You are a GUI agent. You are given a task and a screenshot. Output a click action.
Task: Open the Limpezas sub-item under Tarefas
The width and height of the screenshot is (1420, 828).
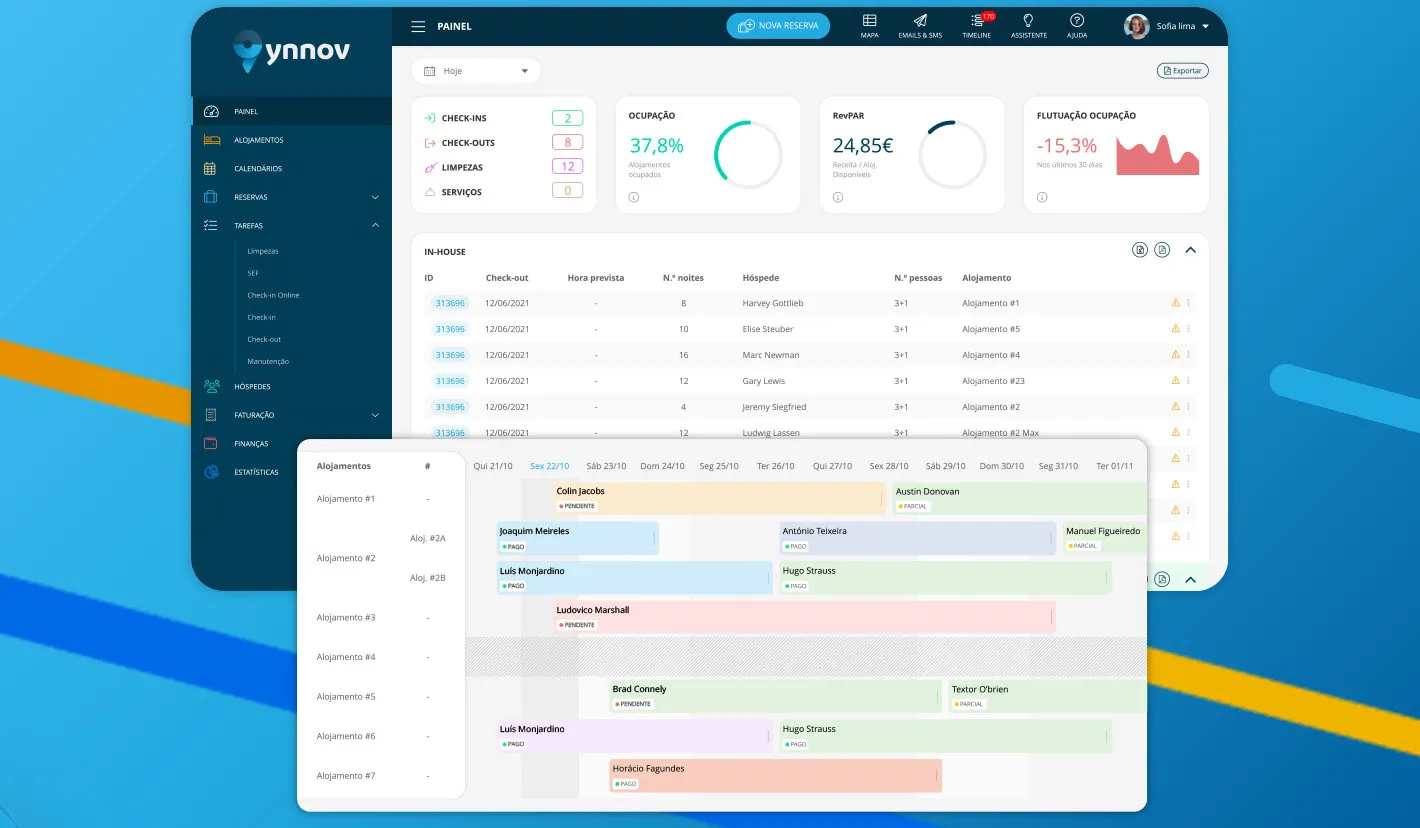point(263,251)
